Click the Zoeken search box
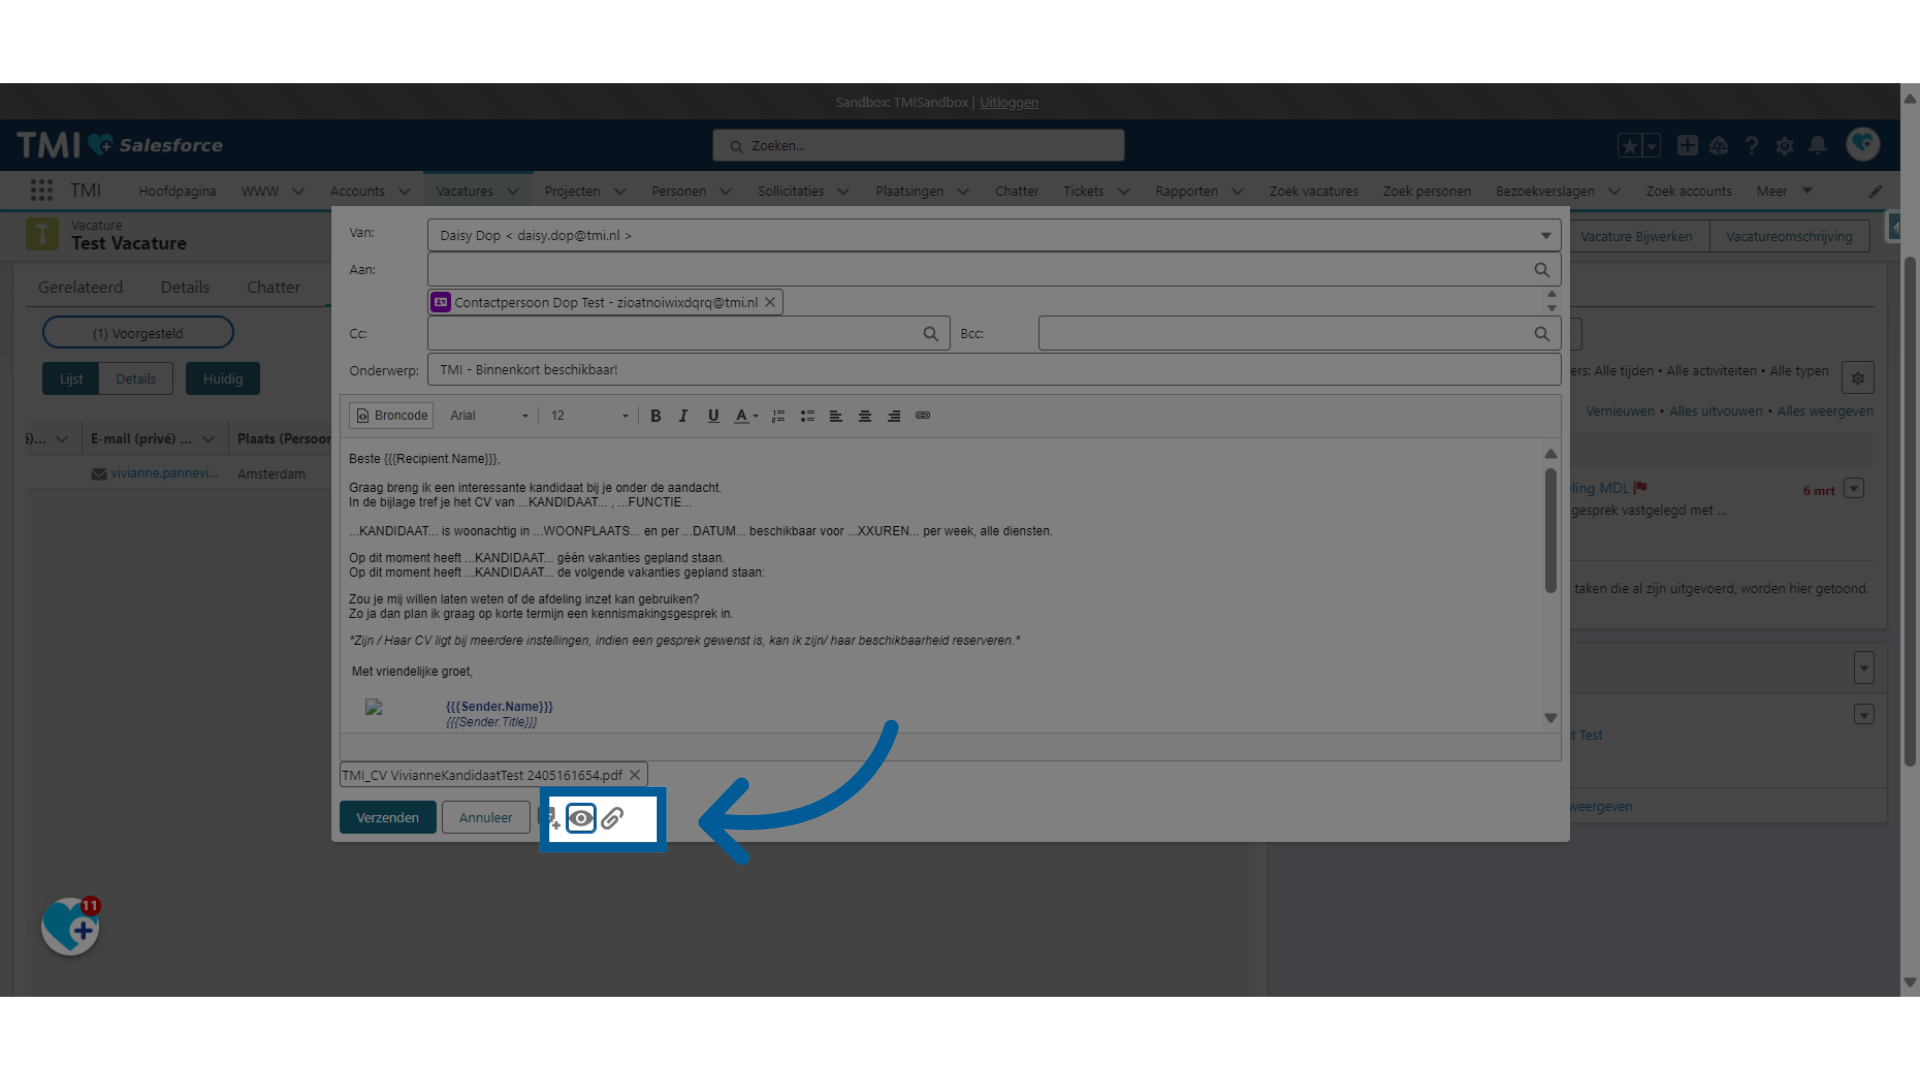 click(x=918, y=146)
